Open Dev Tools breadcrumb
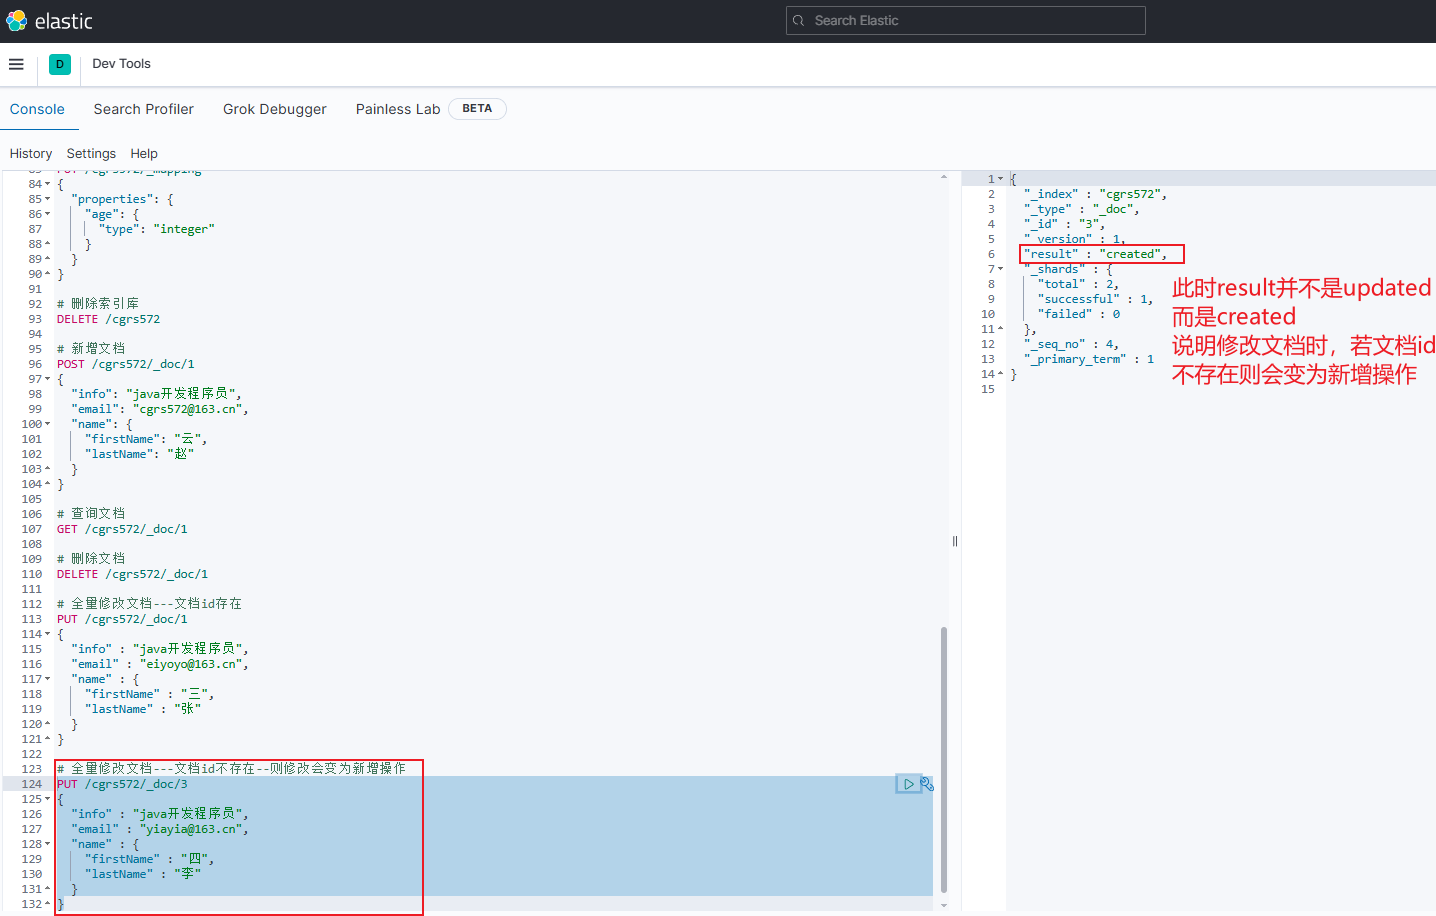Viewport: 1436px width, 916px height. [121, 64]
